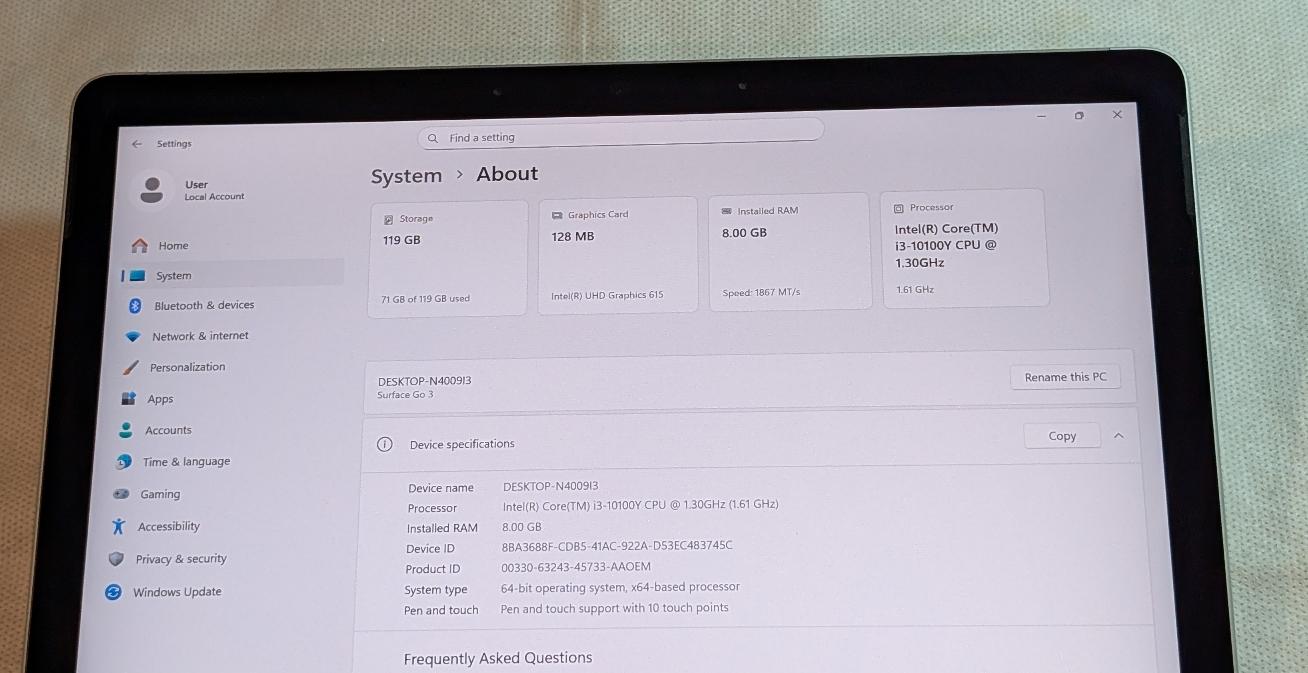The height and width of the screenshot is (673, 1308).
Task: Open Accessibility settings
Action: (x=168, y=527)
